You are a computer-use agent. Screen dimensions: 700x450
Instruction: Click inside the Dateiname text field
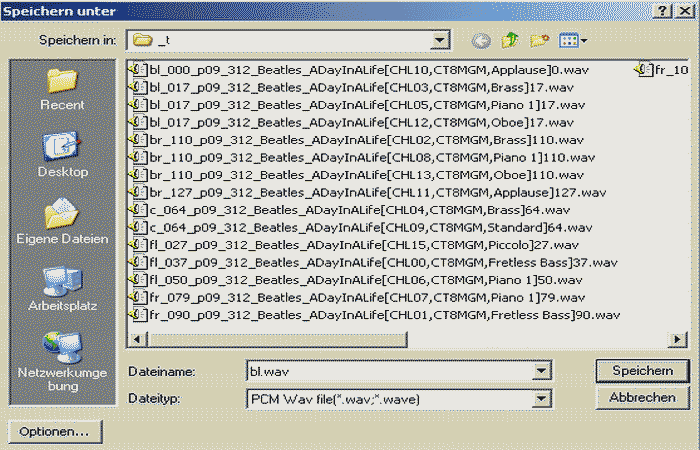tap(390, 371)
